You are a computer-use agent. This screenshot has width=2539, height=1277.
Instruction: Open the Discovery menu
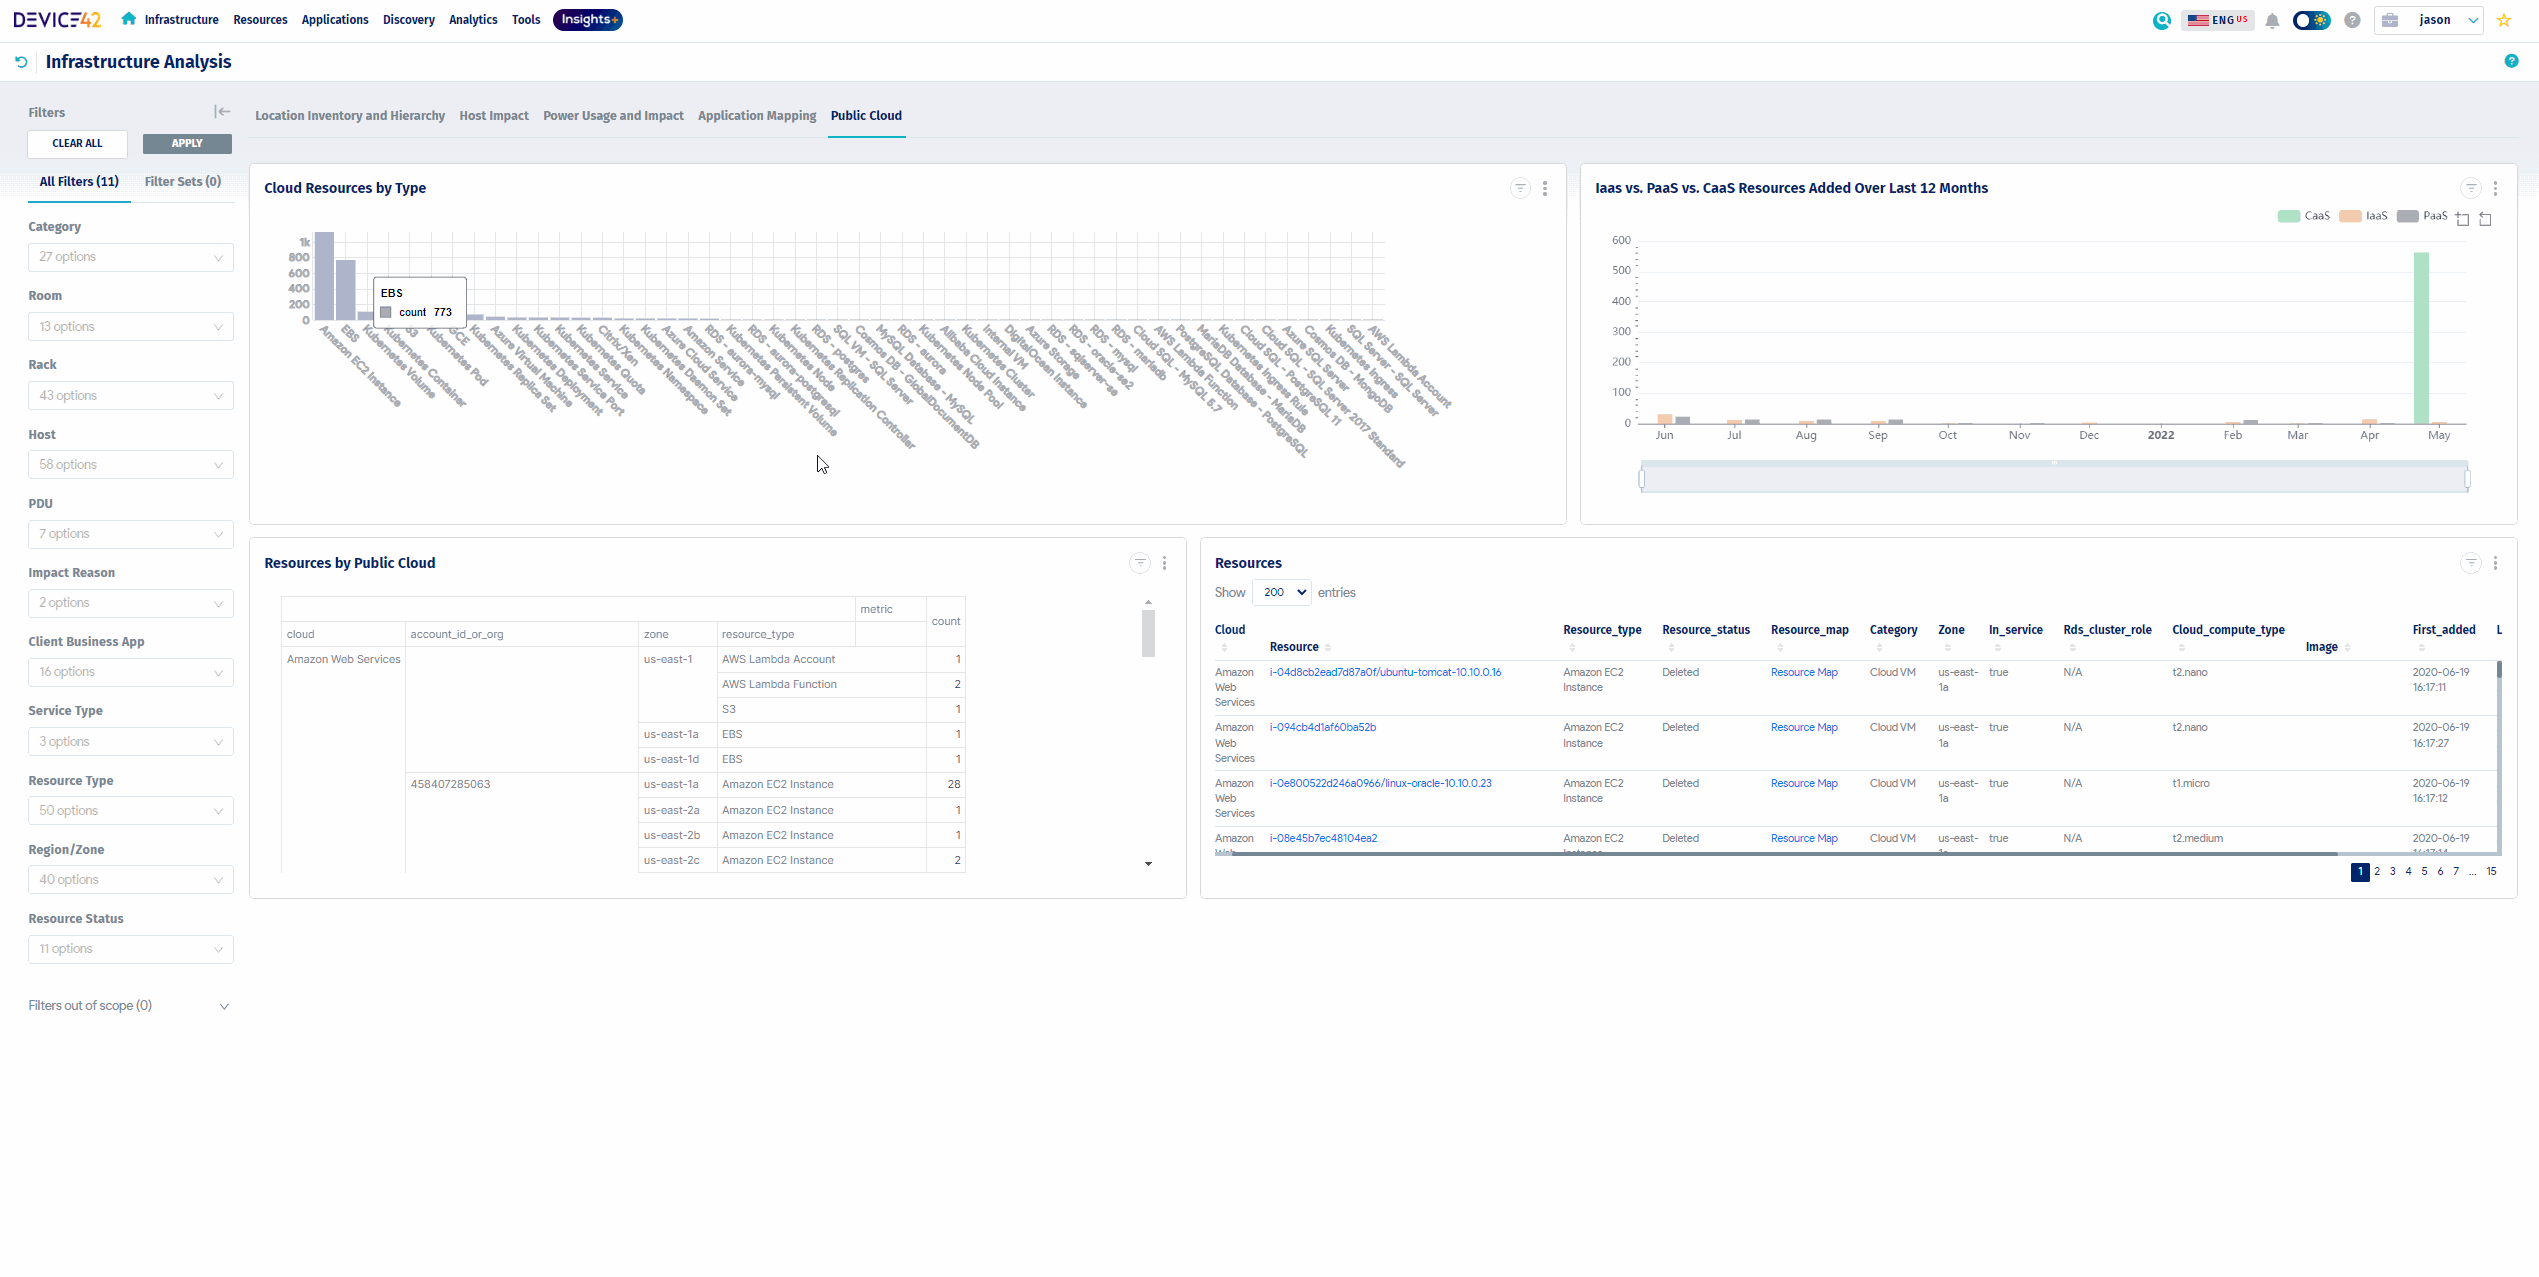[408, 20]
